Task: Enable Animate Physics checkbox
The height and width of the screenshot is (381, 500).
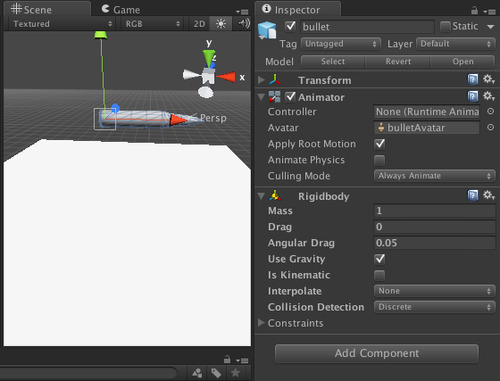Action: [x=380, y=160]
